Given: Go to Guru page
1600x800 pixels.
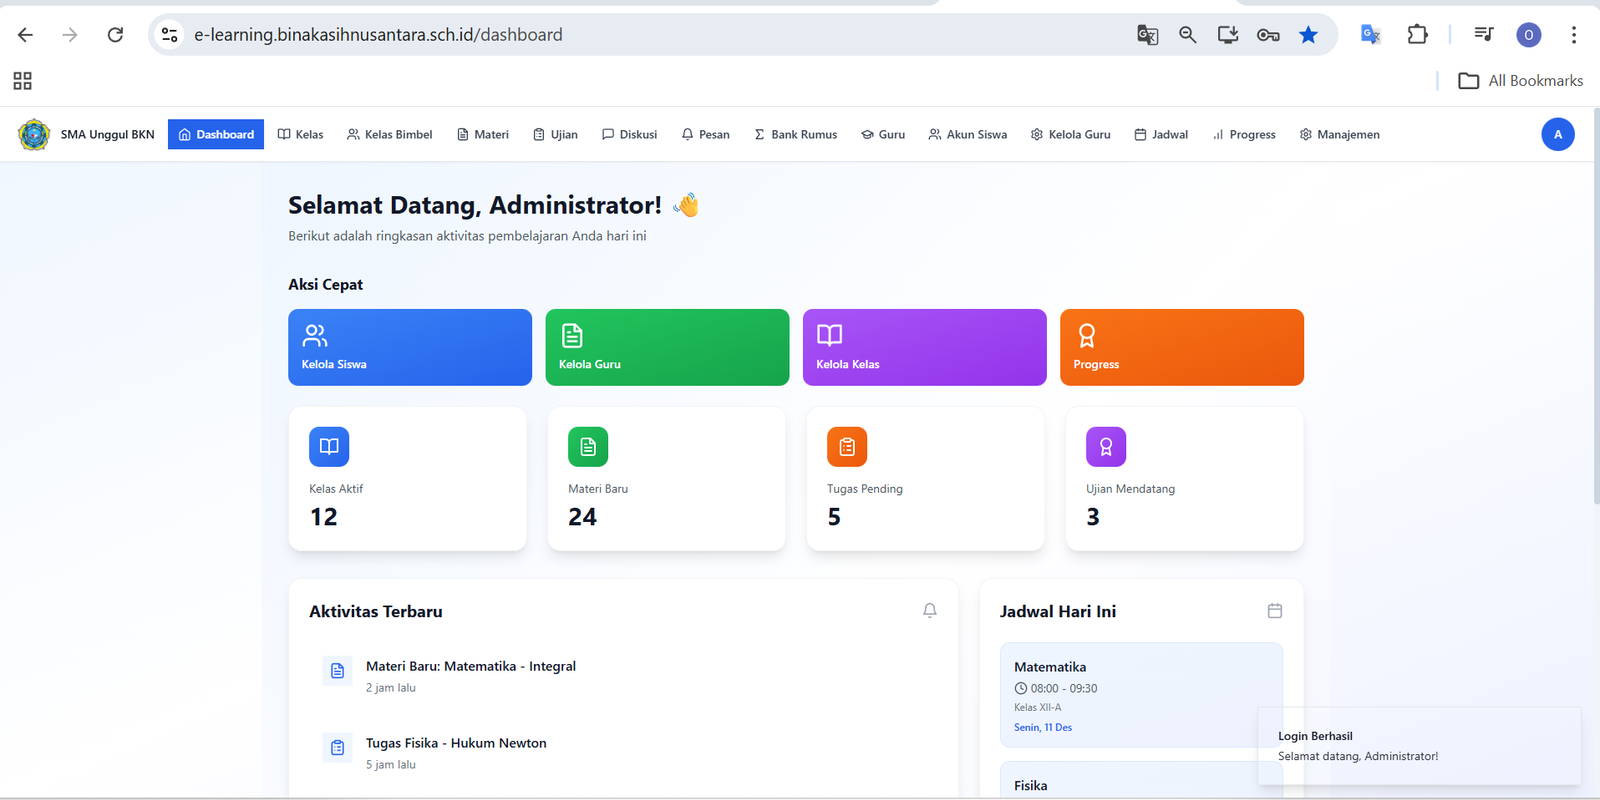Looking at the screenshot, I should tap(883, 134).
